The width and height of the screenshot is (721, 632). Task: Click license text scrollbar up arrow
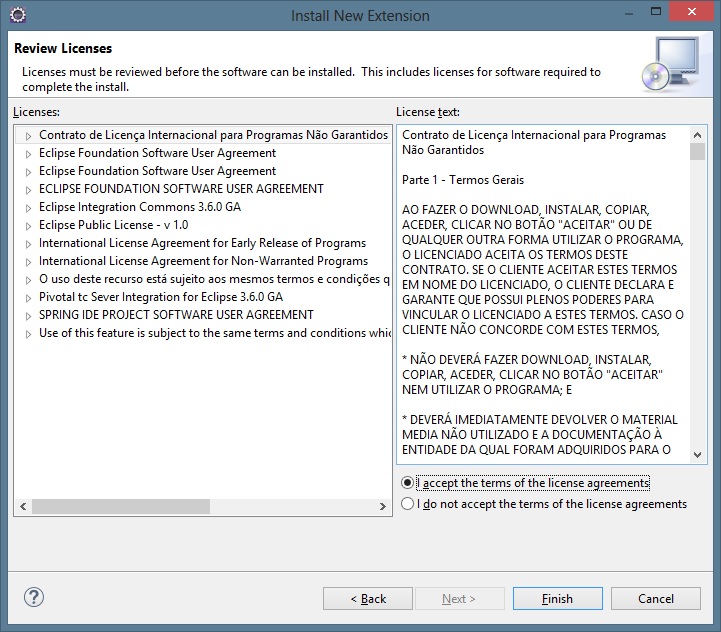point(697,134)
